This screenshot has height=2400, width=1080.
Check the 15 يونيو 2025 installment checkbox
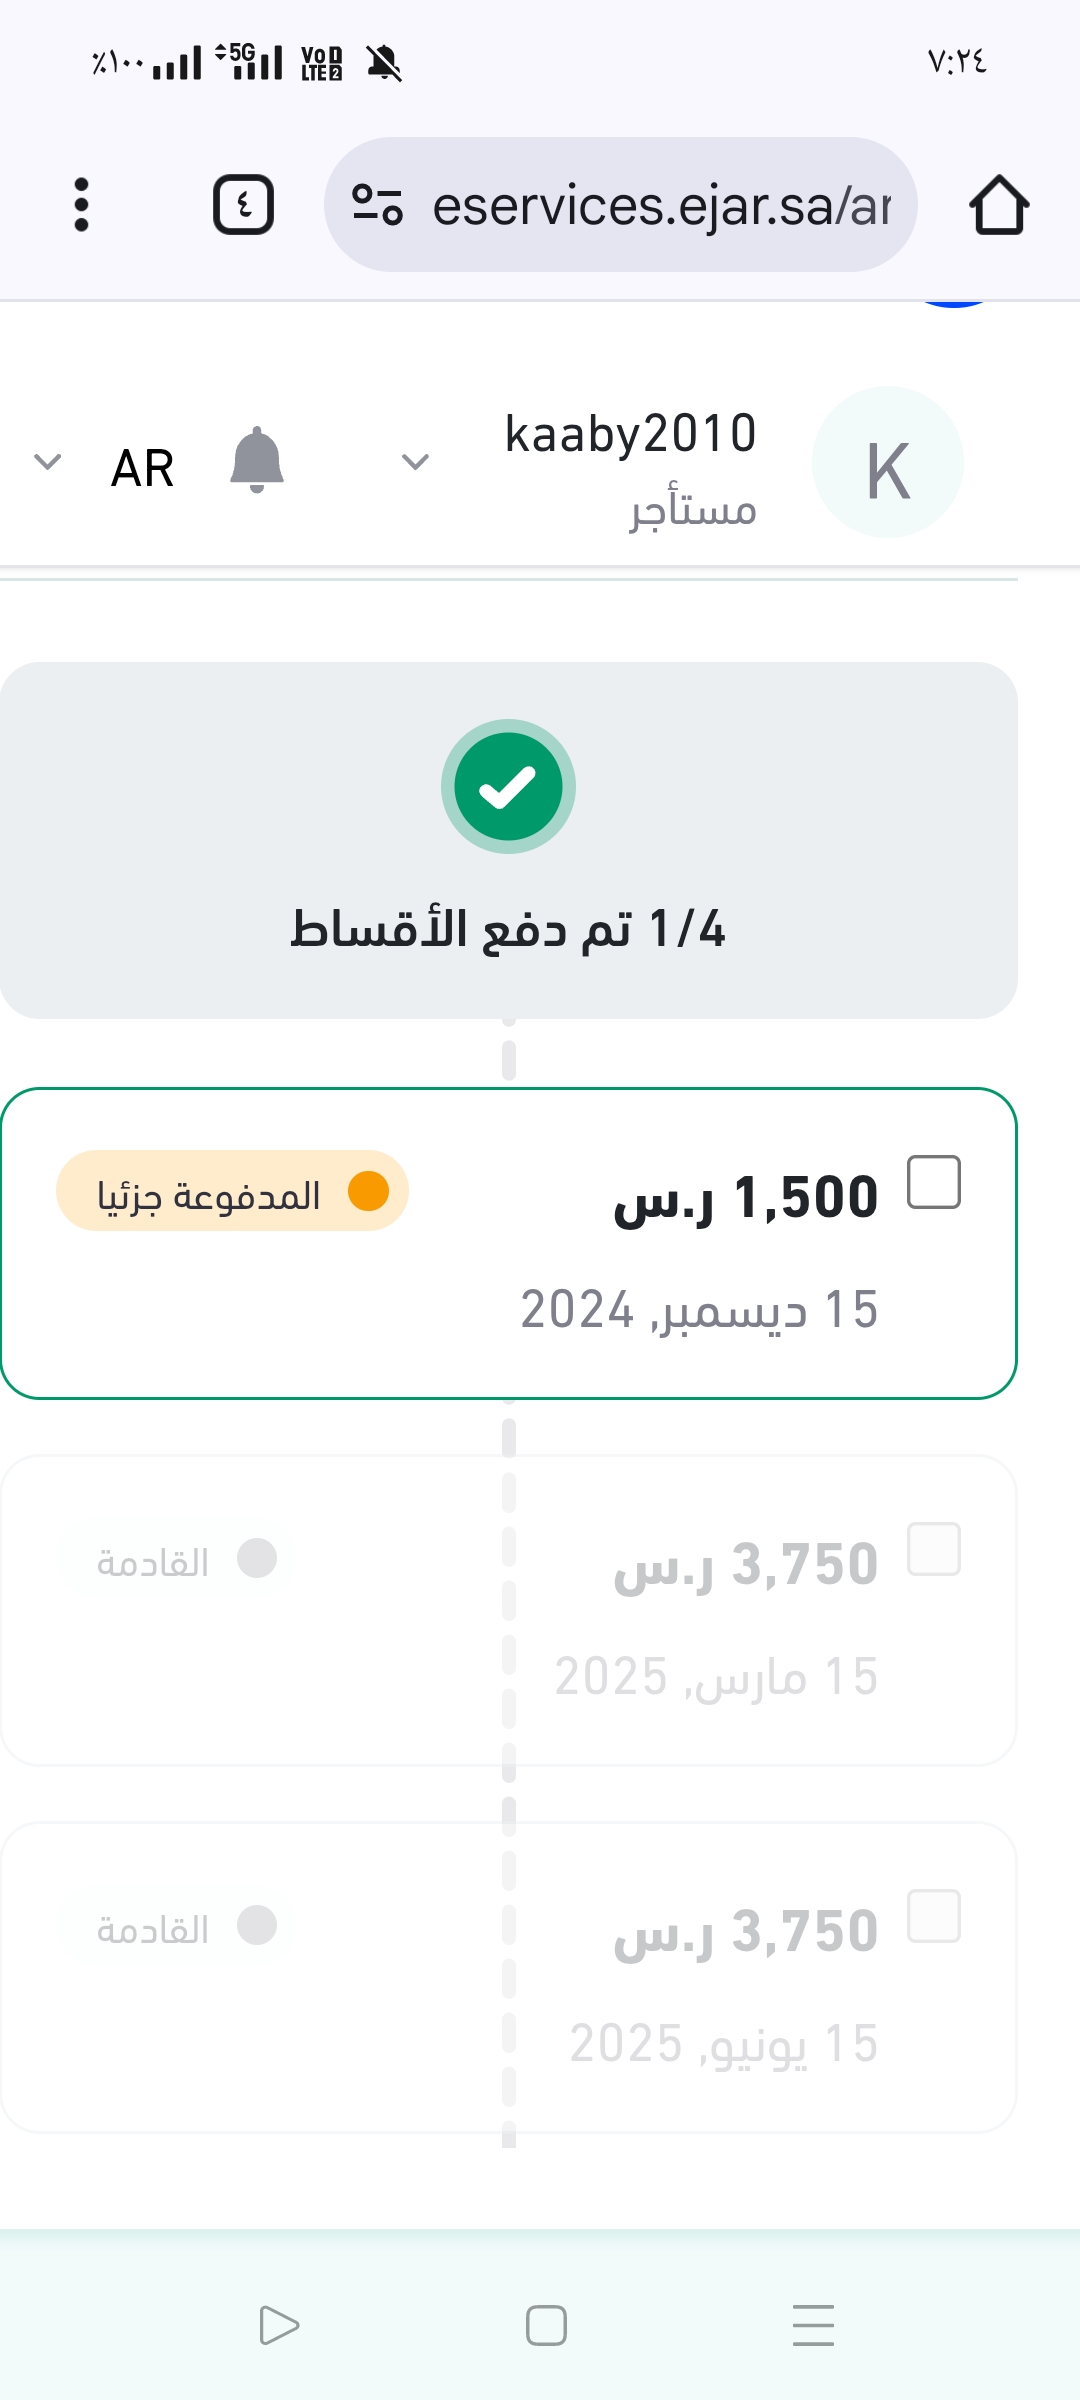933,1916
